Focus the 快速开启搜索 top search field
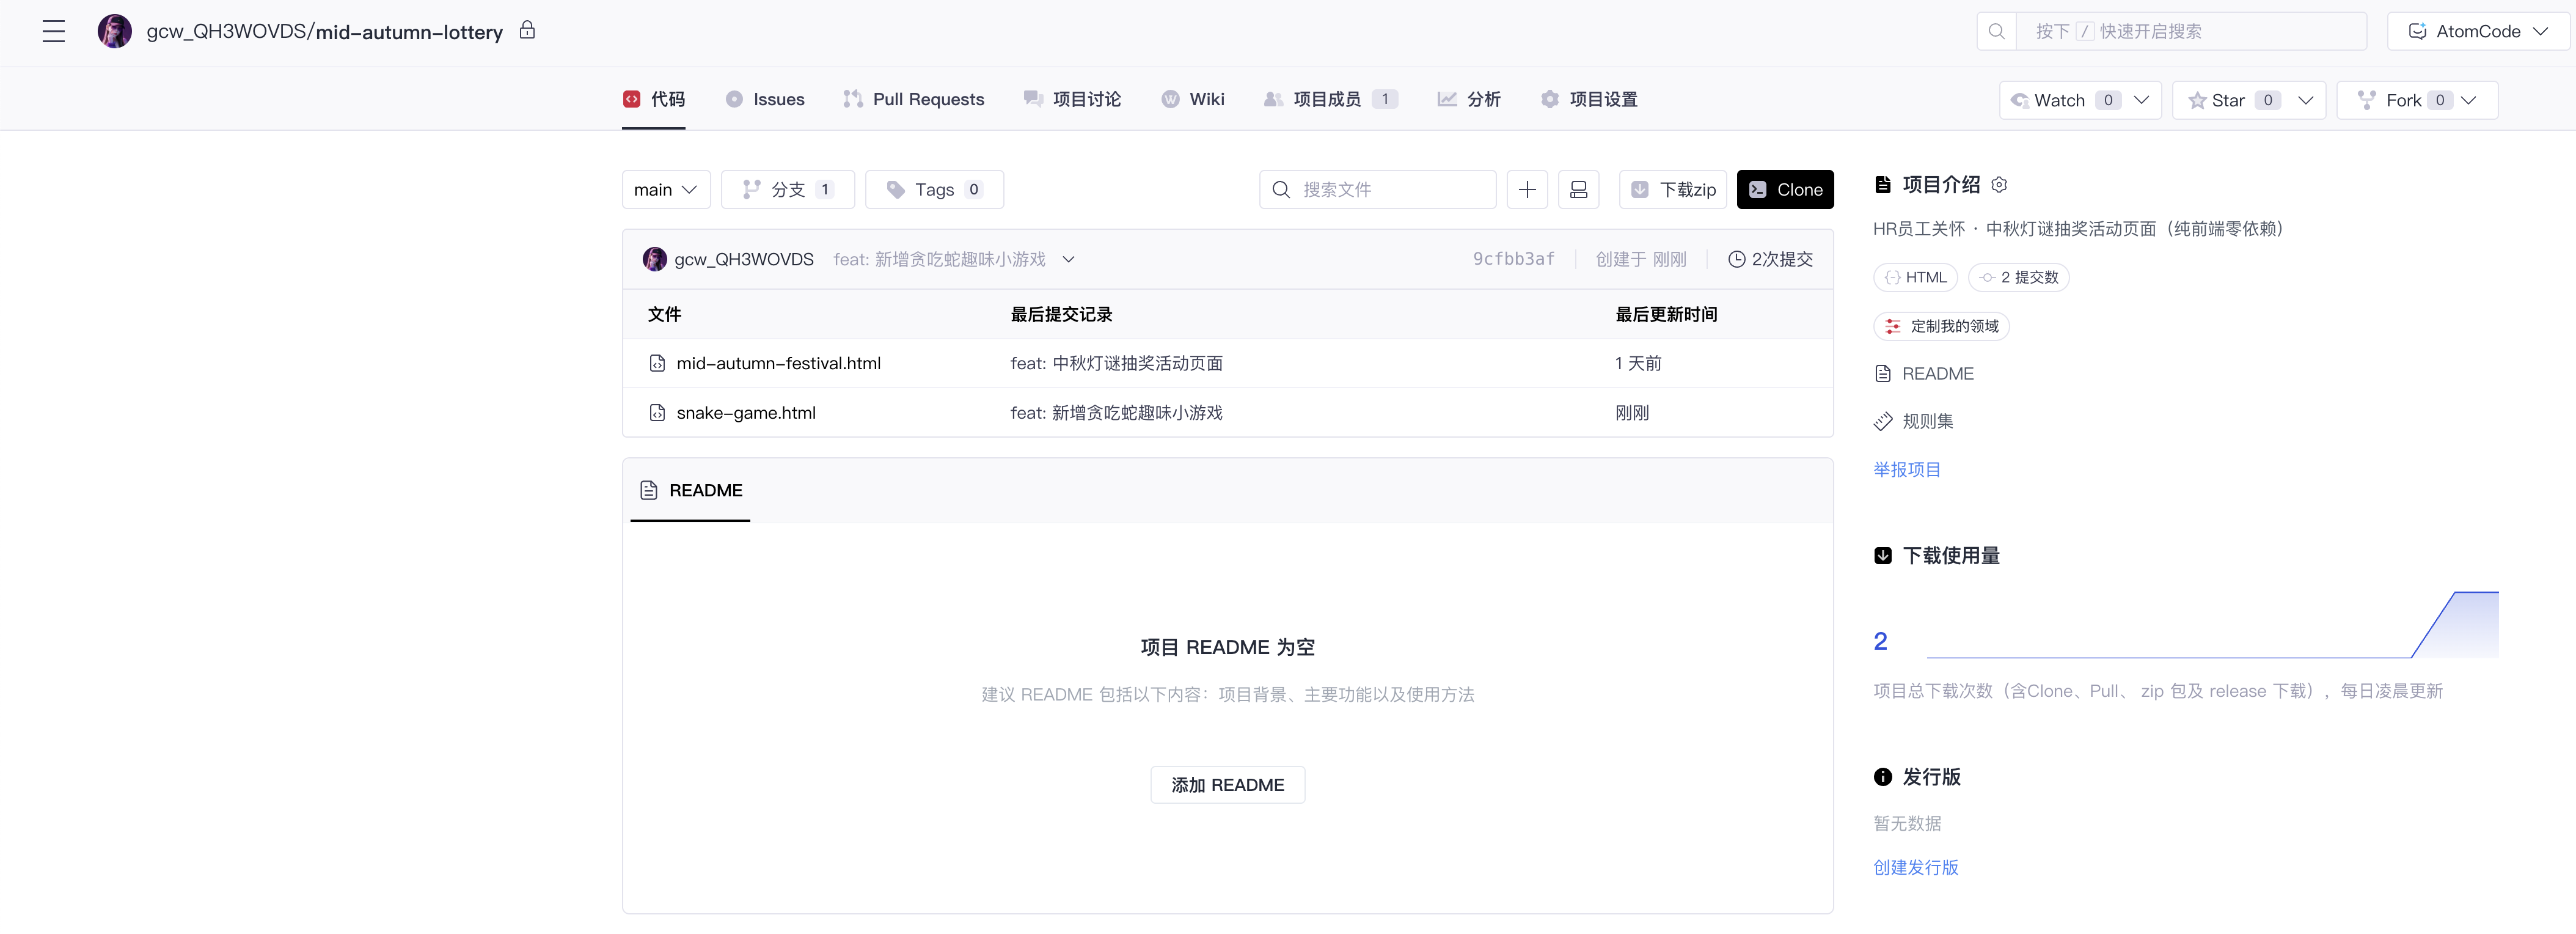2576x934 pixels. pyautogui.click(x=2191, y=31)
